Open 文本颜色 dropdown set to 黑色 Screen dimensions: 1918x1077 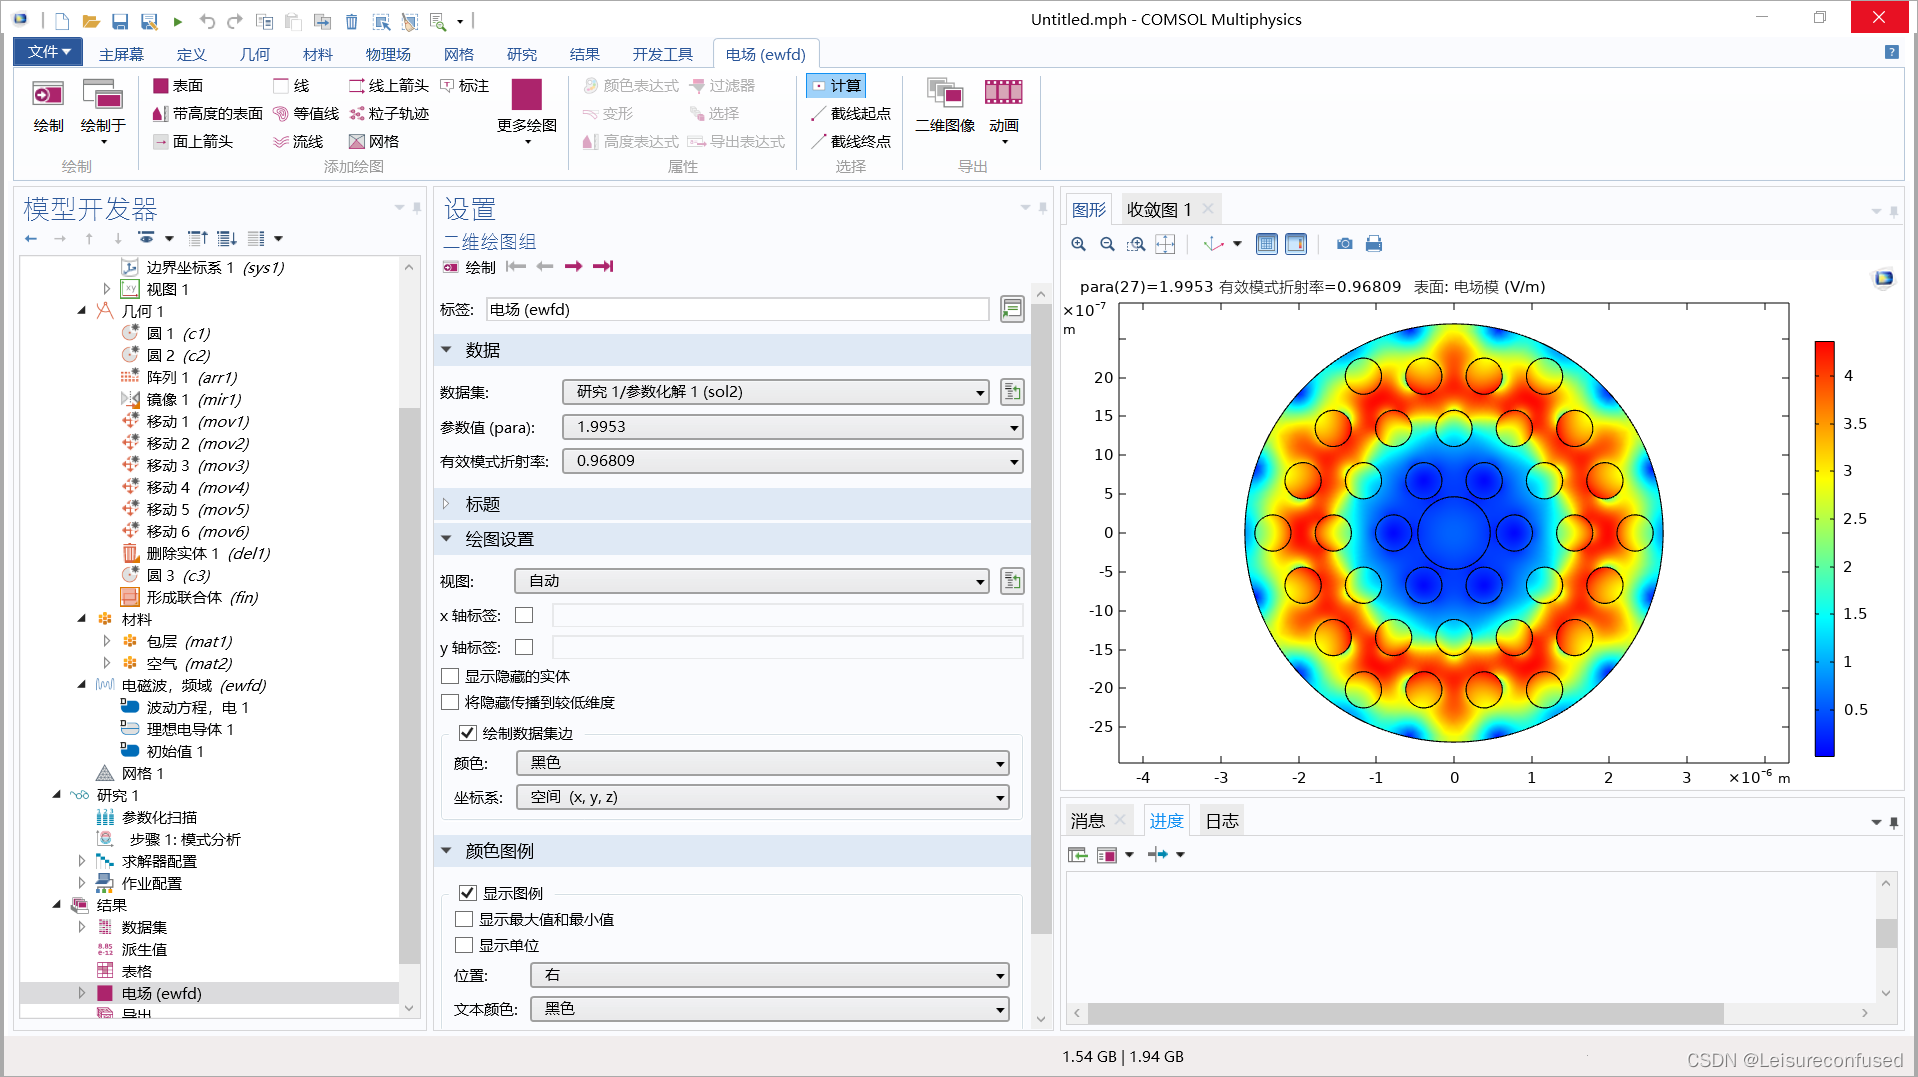tap(770, 1009)
